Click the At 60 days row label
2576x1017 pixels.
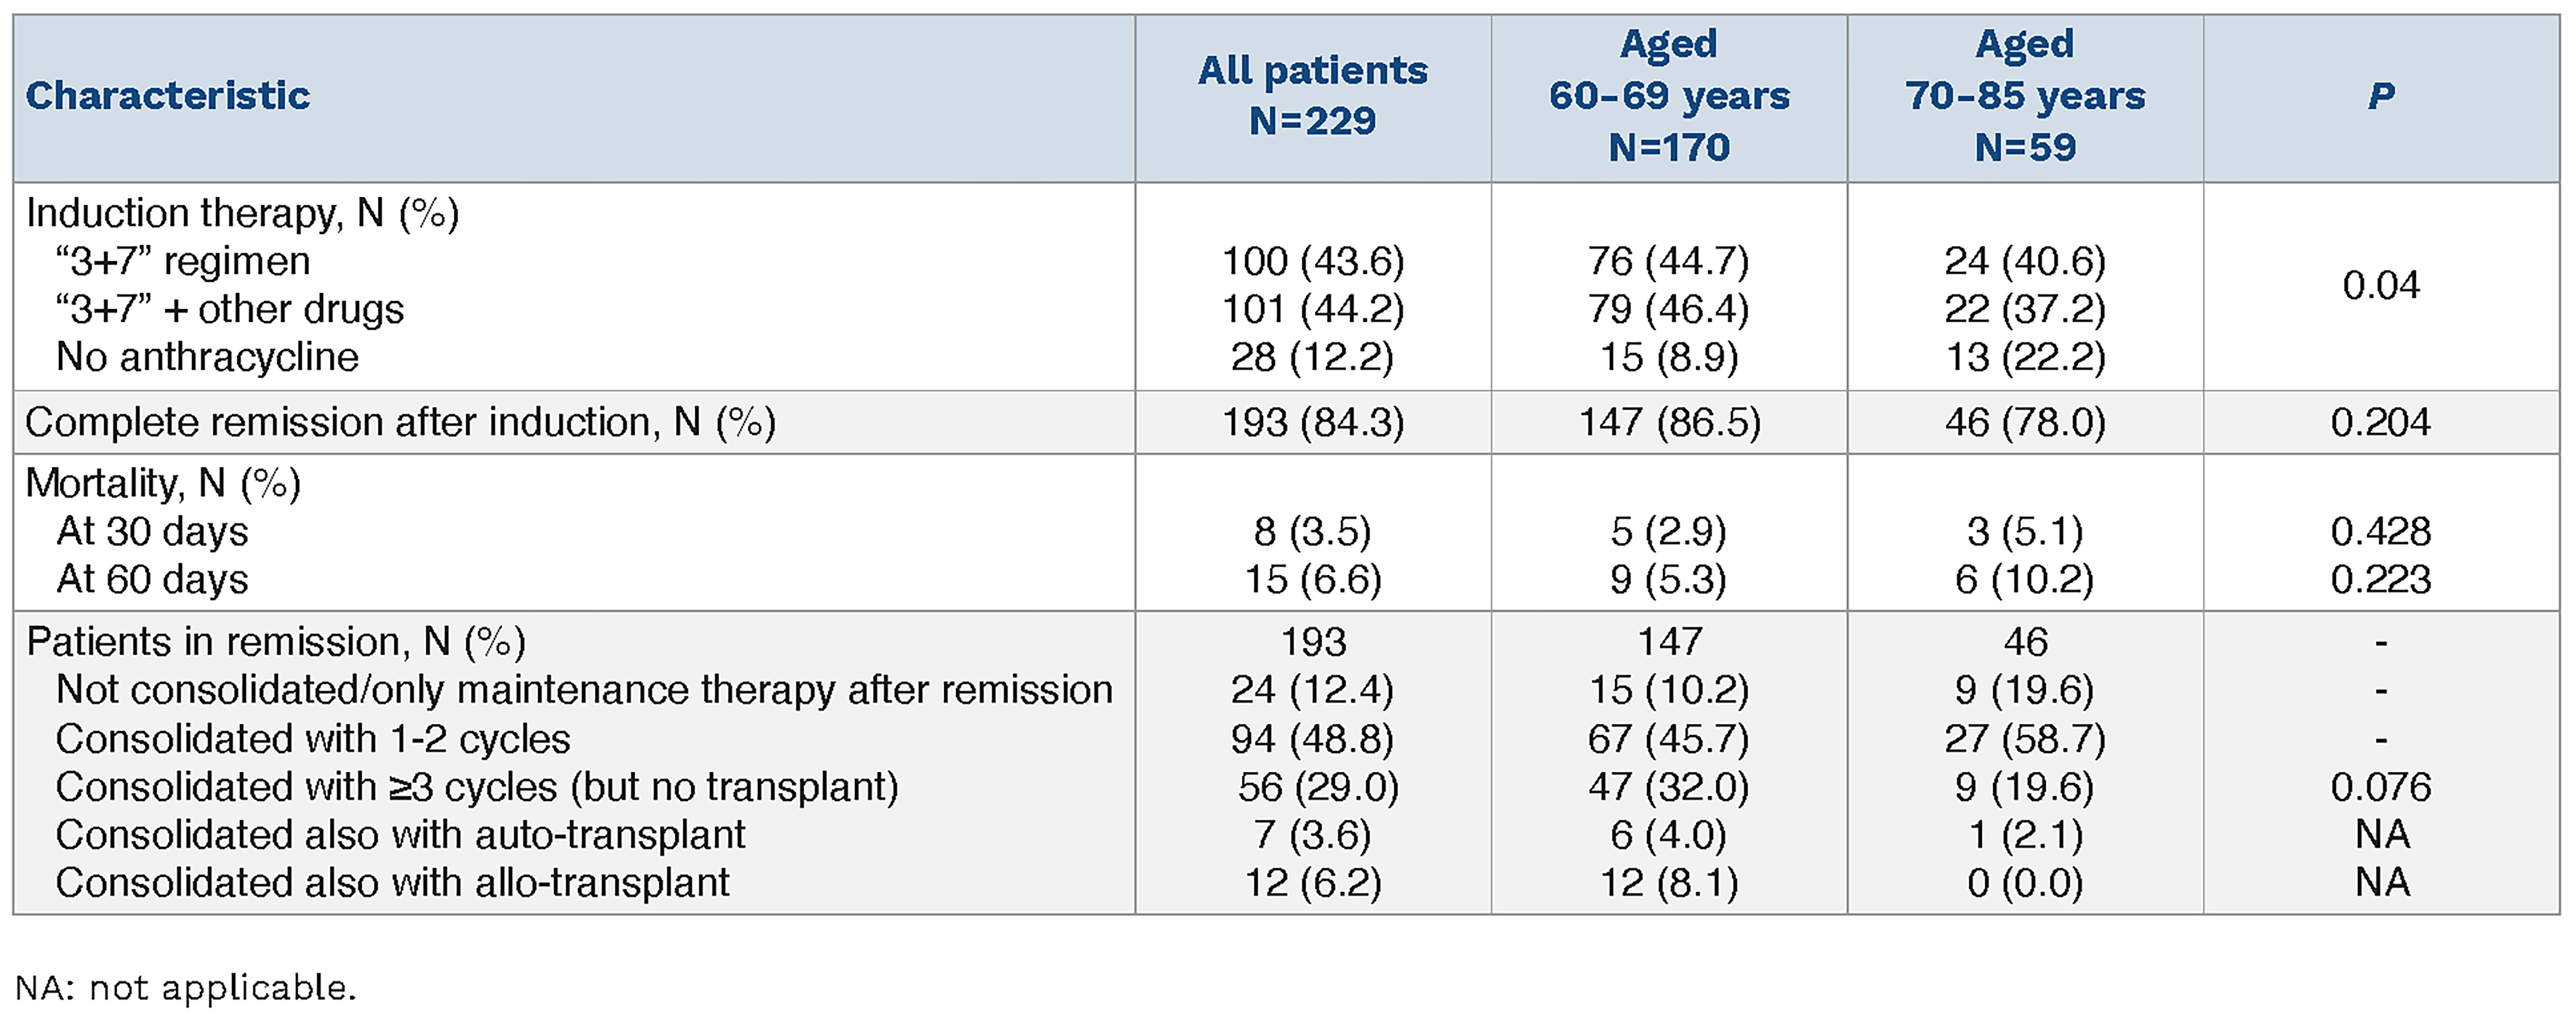152,579
